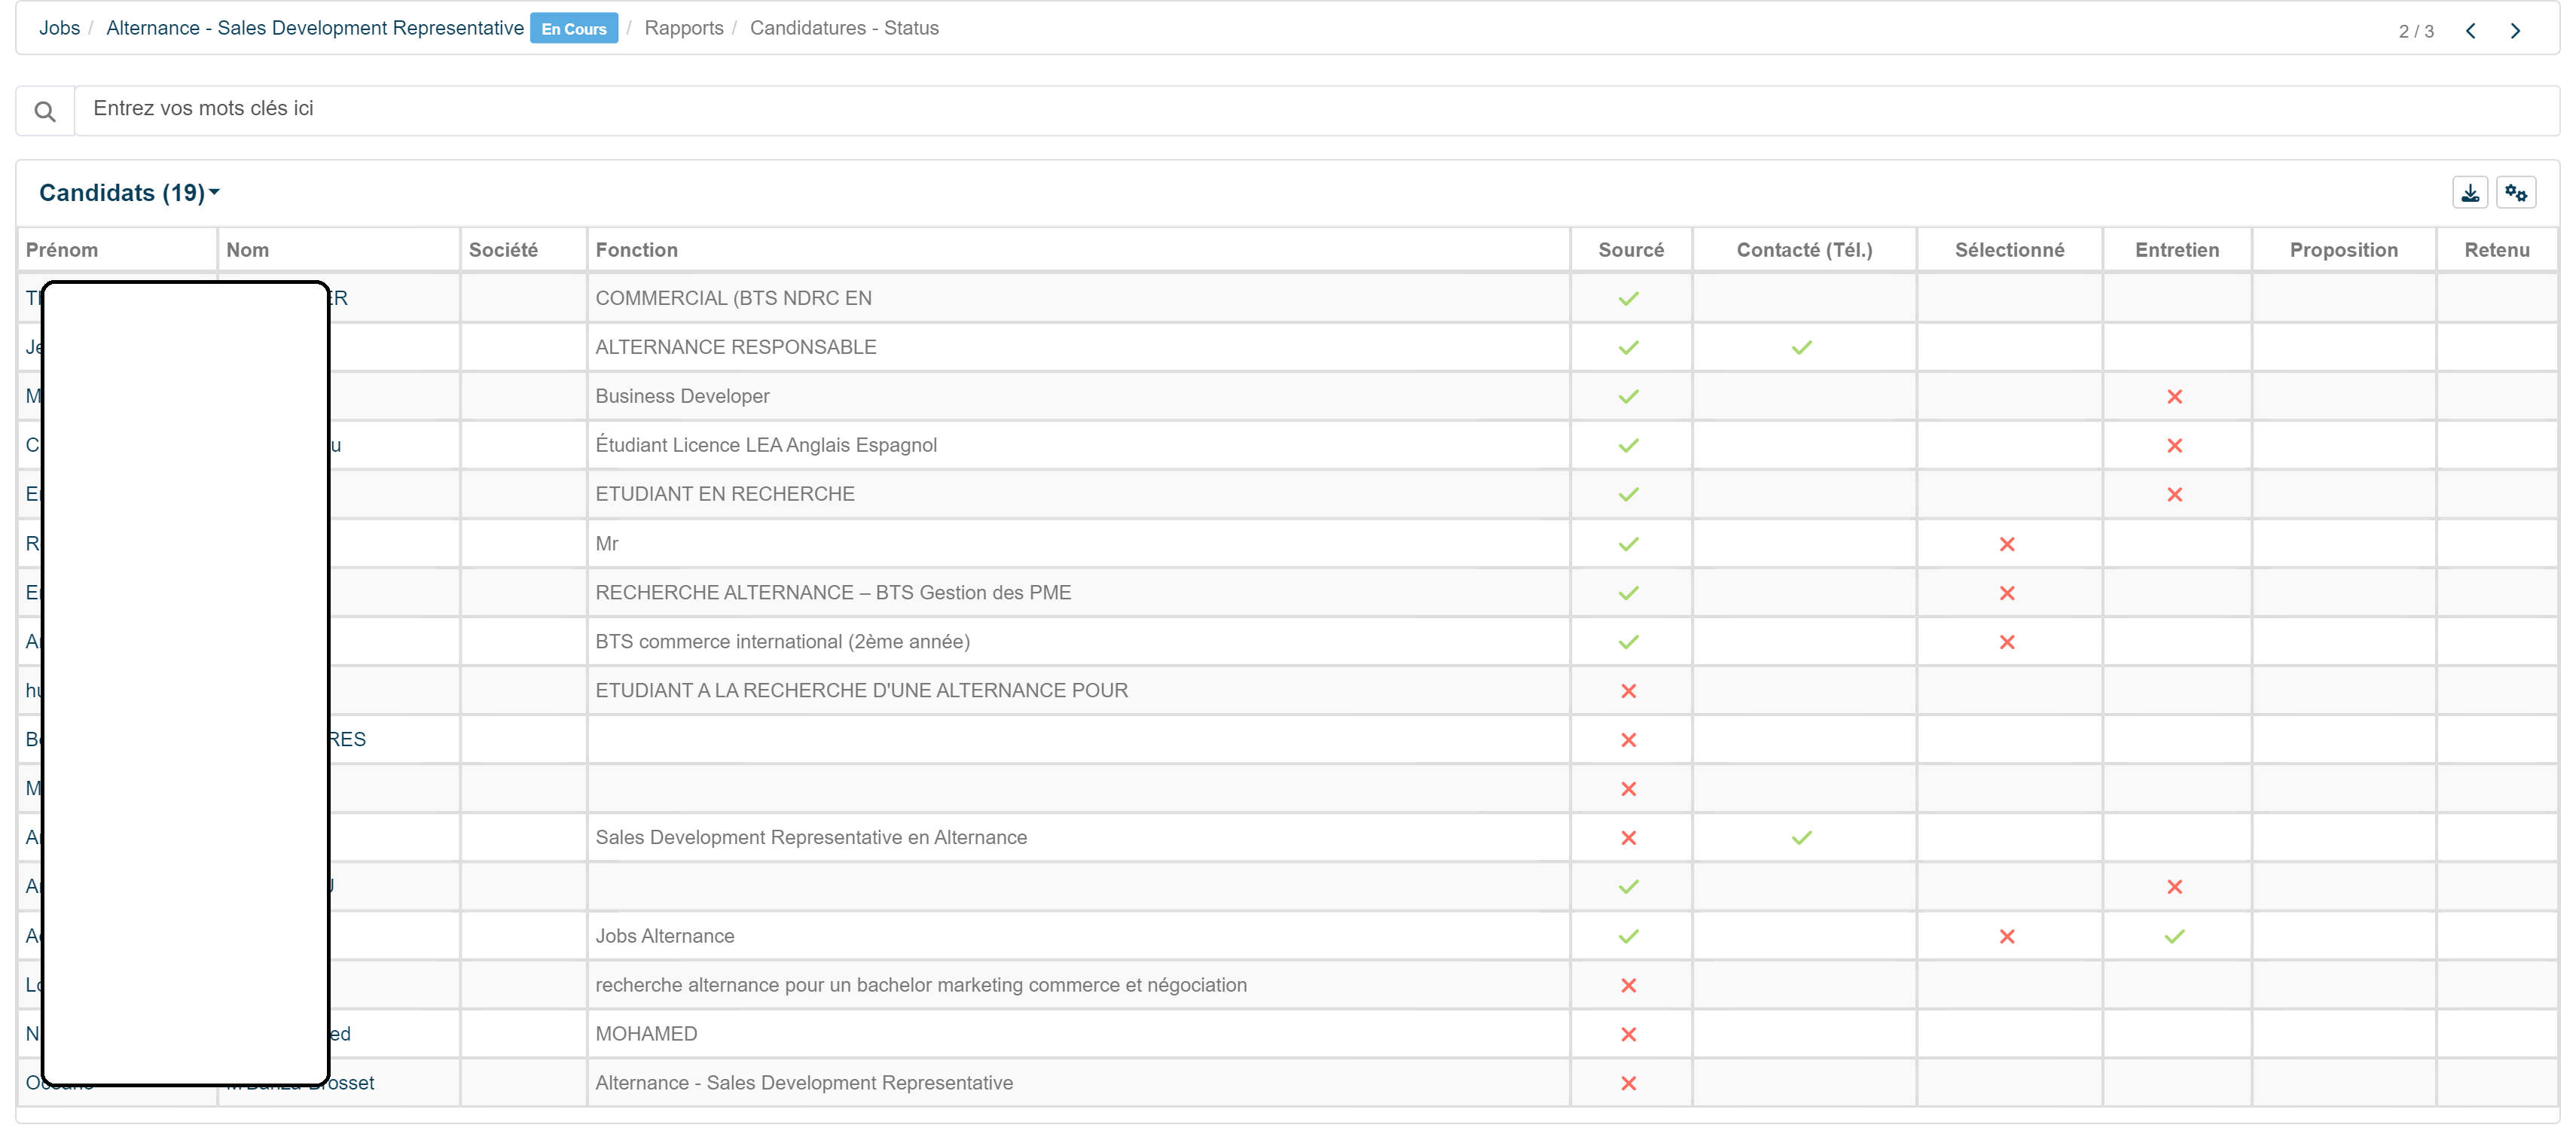Sort by Sourcé column header
The image size is (2576, 1140).
click(x=1631, y=250)
